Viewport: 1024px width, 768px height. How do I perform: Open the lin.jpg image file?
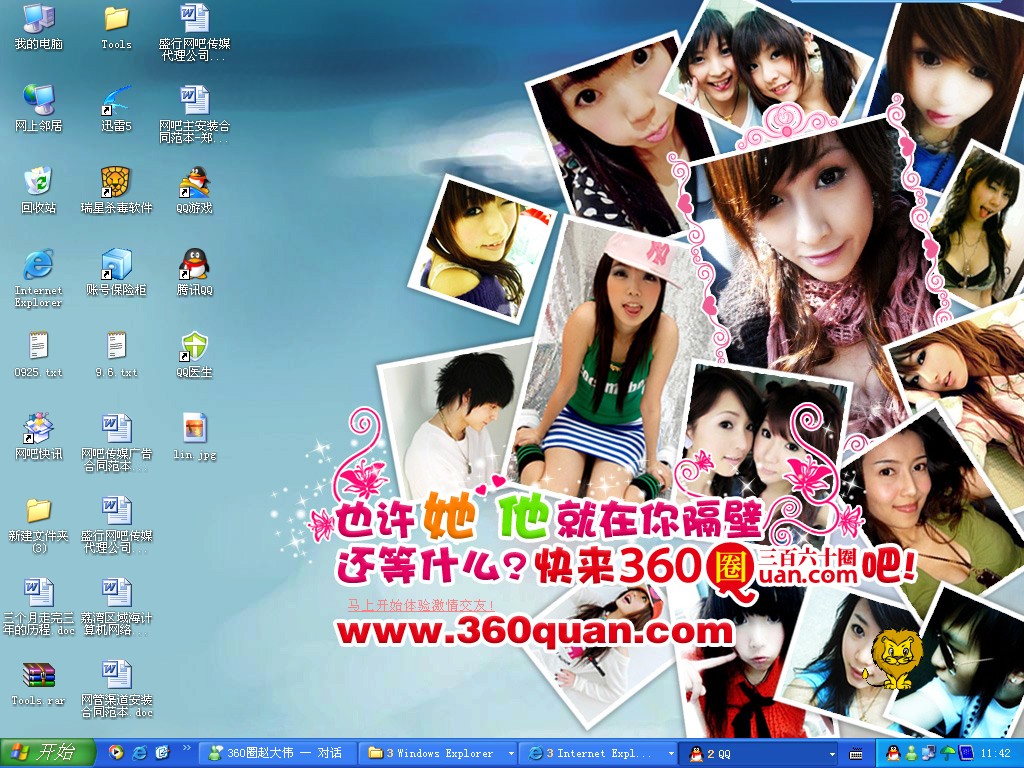pos(194,429)
